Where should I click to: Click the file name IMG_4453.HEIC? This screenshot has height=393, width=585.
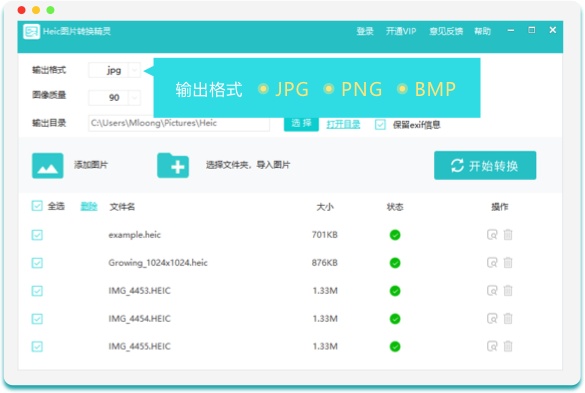click(140, 291)
